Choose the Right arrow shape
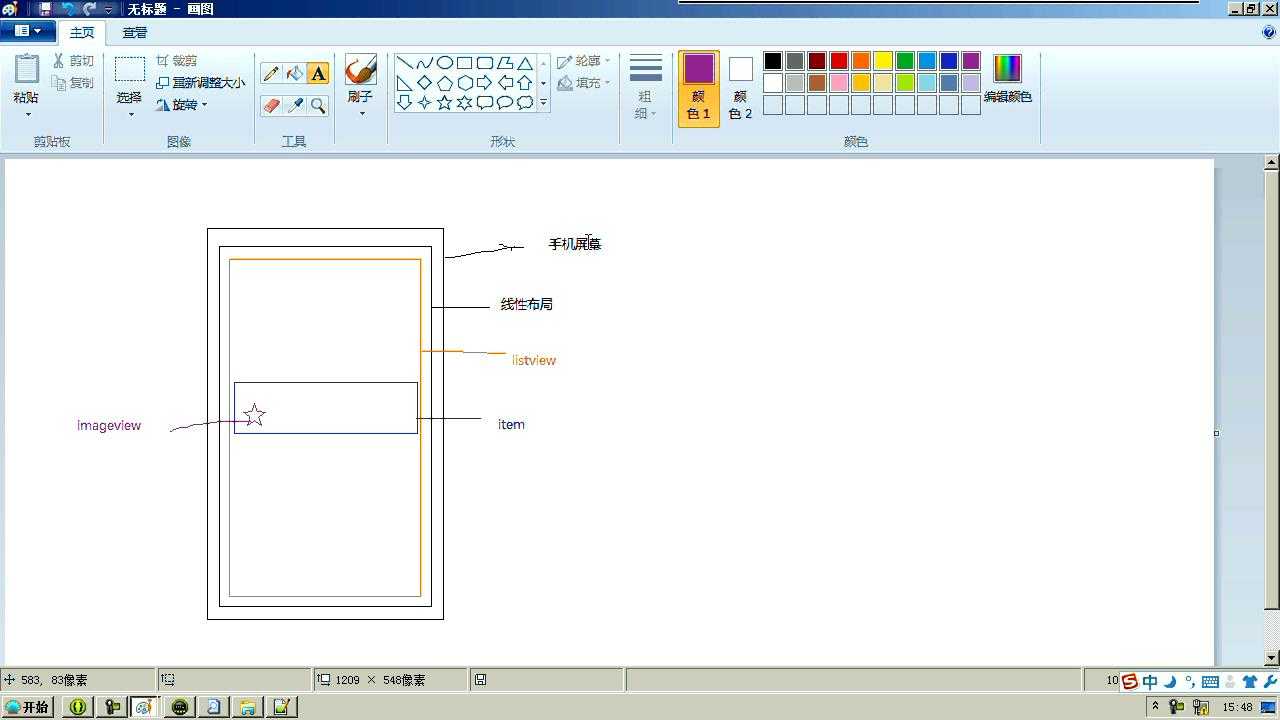Screen dimensions: 1280x720 pyautogui.click(x=485, y=83)
